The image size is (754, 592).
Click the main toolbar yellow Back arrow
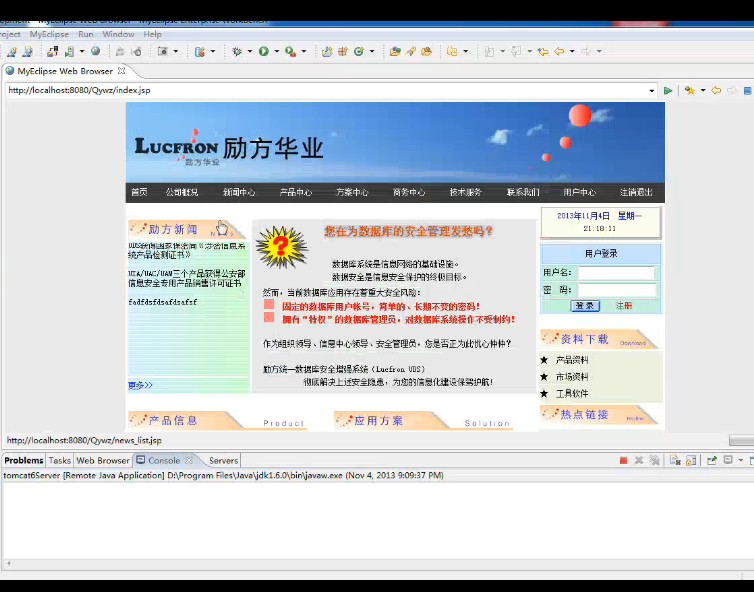pos(559,51)
